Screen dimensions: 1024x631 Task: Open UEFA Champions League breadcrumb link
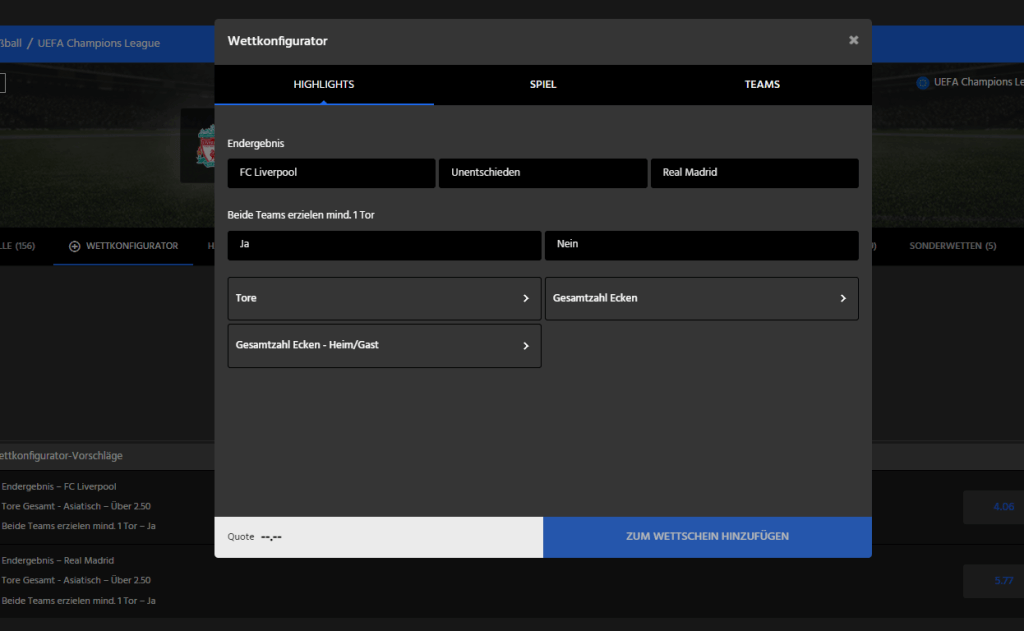click(x=99, y=43)
